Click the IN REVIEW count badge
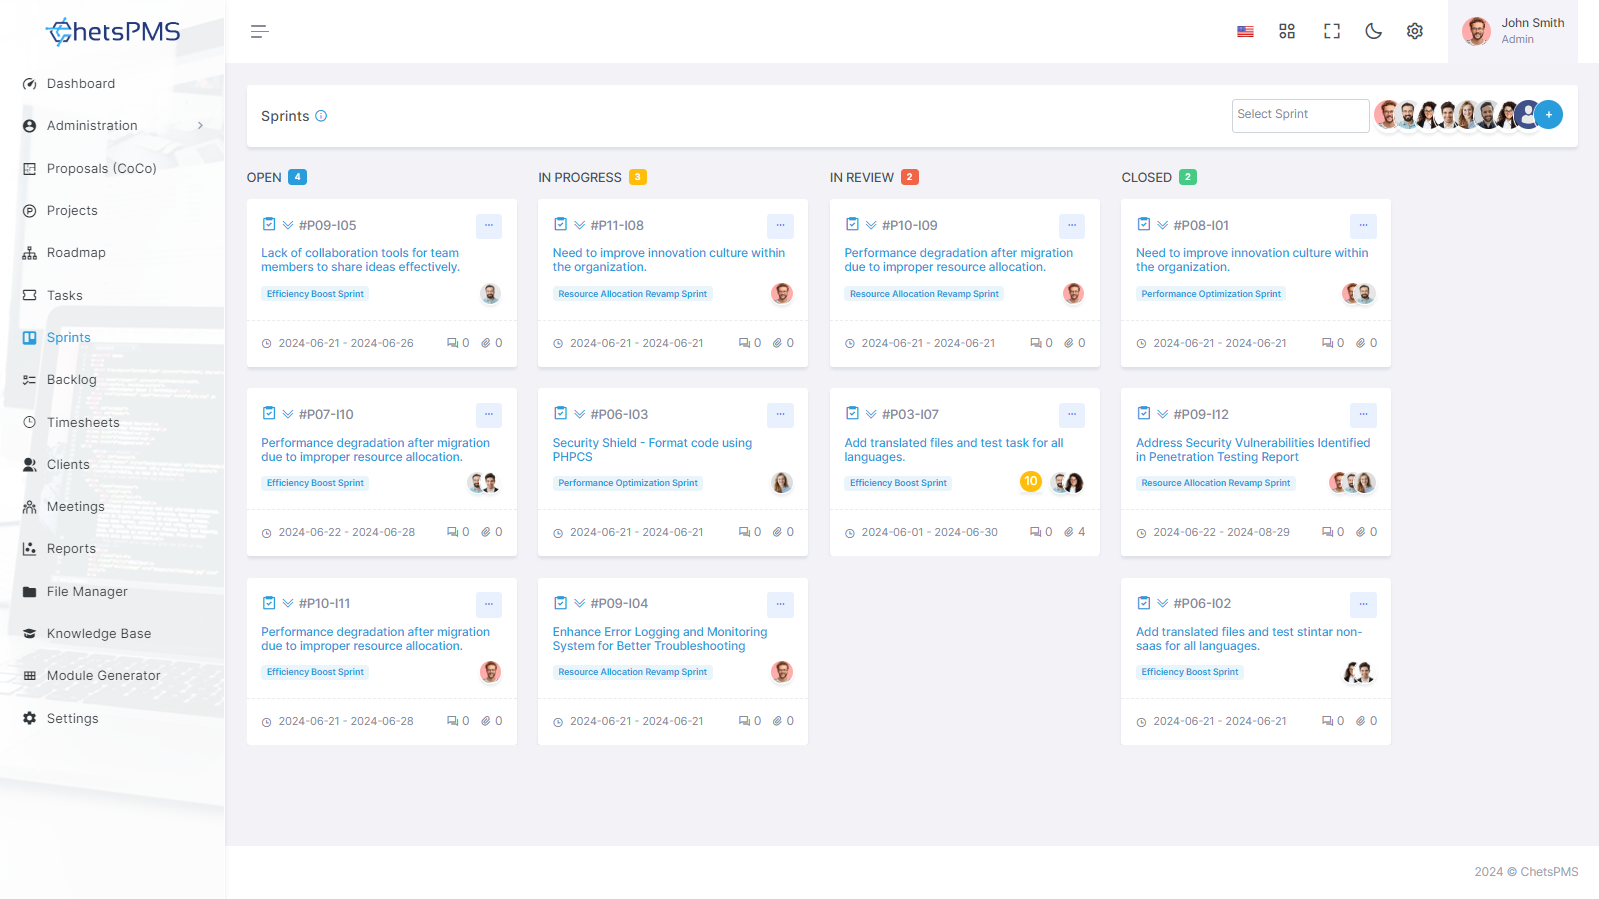The width and height of the screenshot is (1599, 899). click(910, 177)
